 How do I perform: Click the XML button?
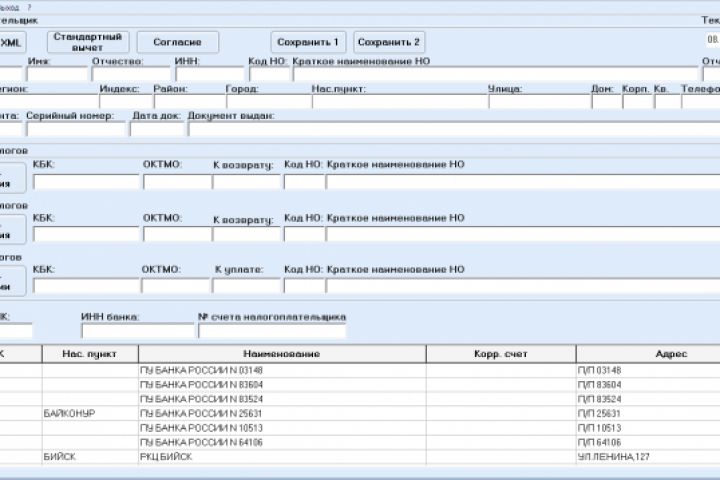(x=11, y=43)
